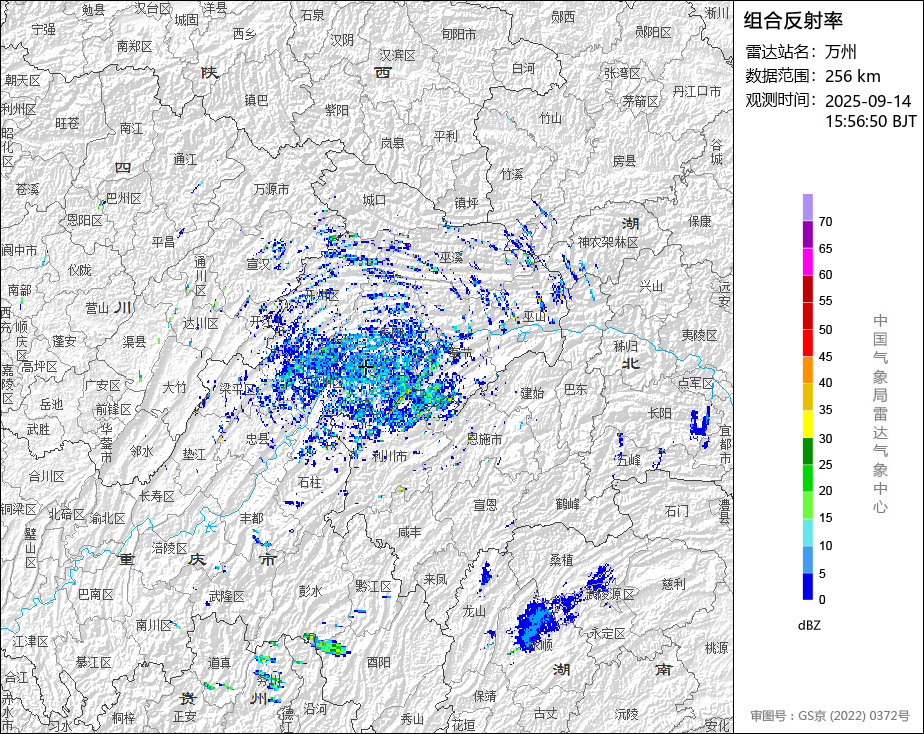
Task: Click the 綦江区 map label
Action: [x=94, y=663]
